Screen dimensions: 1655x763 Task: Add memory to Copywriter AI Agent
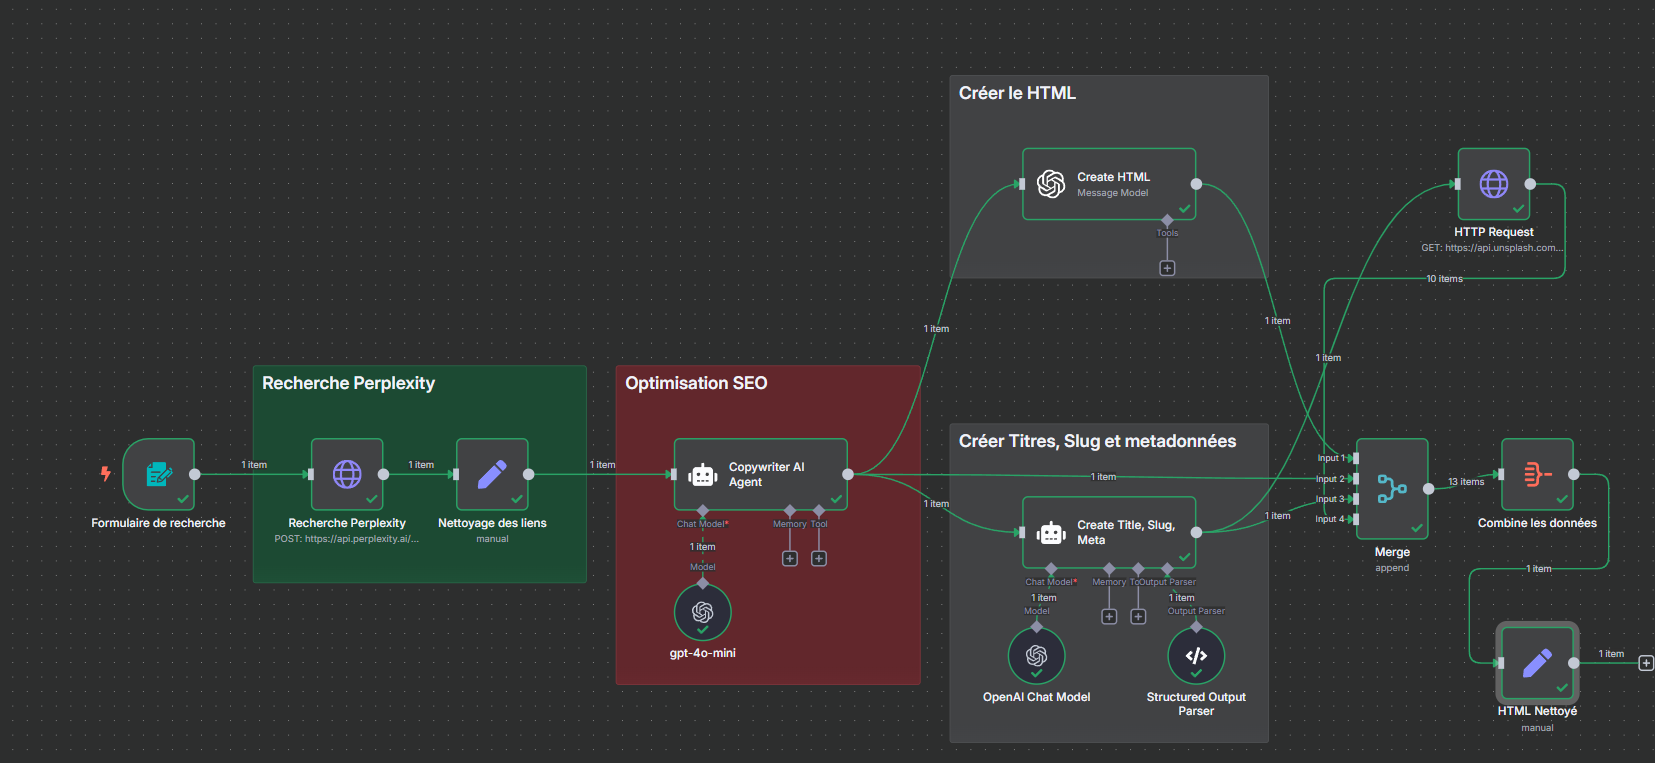(x=790, y=558)
